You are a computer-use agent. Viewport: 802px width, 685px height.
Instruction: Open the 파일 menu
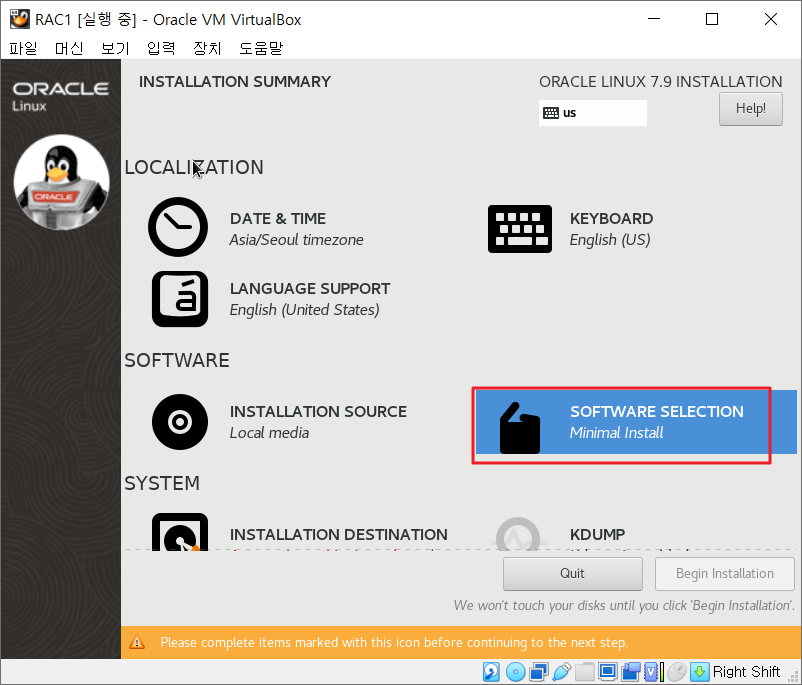click(23, 48)
